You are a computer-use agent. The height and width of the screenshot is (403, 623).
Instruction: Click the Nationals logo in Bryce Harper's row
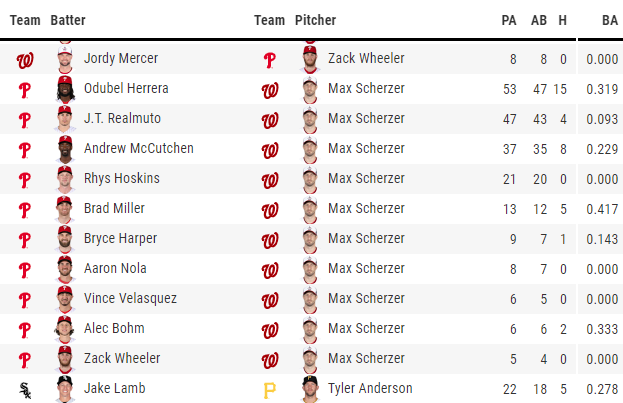click(269, 239)
